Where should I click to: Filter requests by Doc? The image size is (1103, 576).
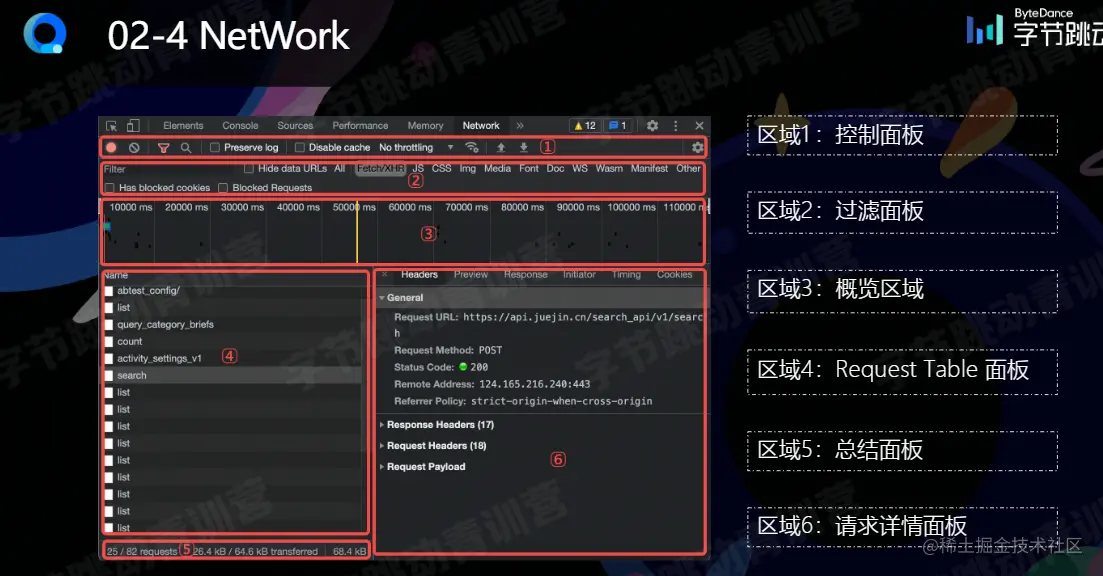point(556,169)
